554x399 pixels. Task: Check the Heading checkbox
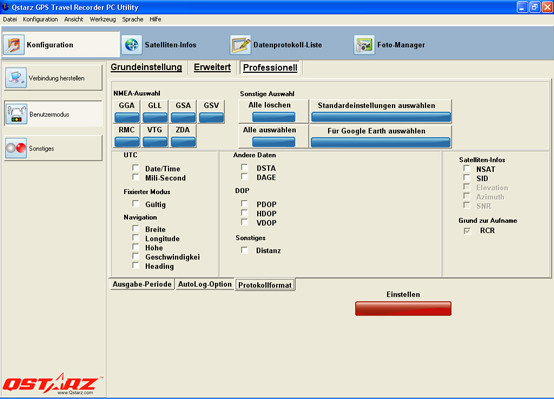[x=136, y=265]
